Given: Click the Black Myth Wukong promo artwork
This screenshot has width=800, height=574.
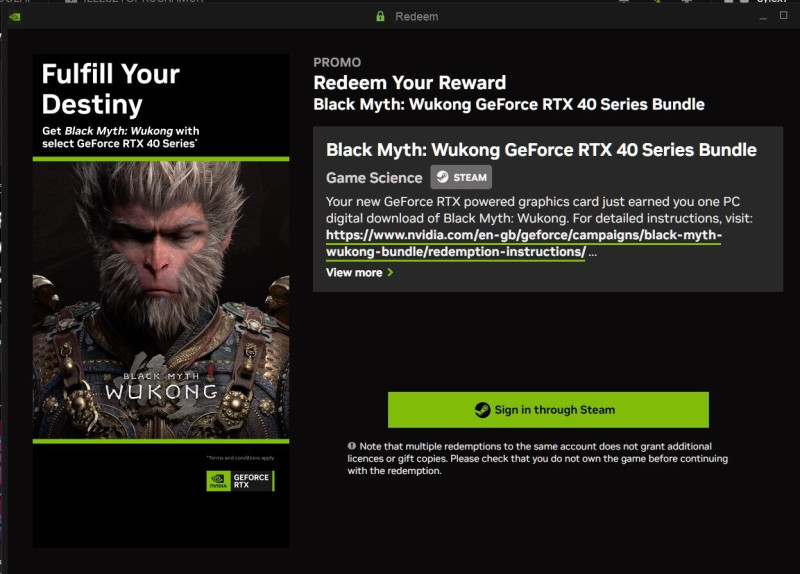Looking at the screenshot, I should [x=161, y=300].
